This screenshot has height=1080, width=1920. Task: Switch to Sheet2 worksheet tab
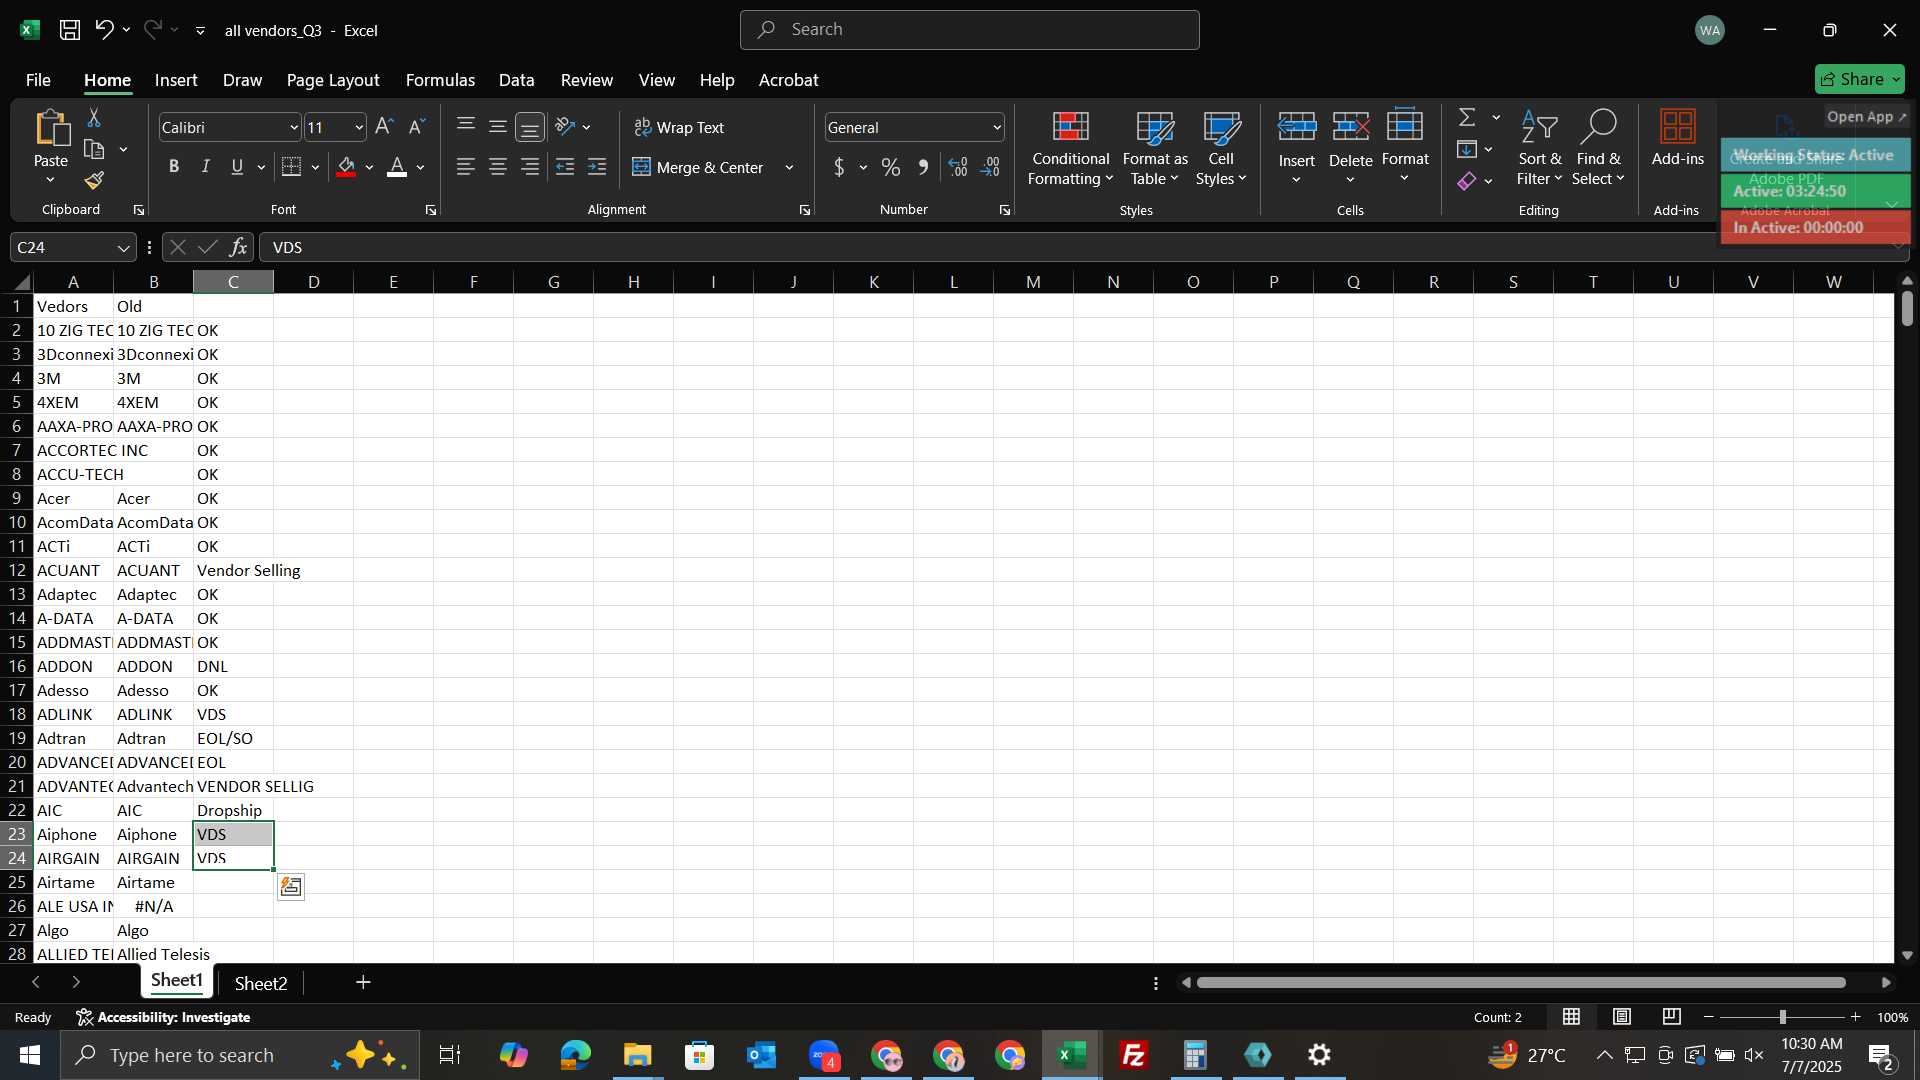pos(261,983)
